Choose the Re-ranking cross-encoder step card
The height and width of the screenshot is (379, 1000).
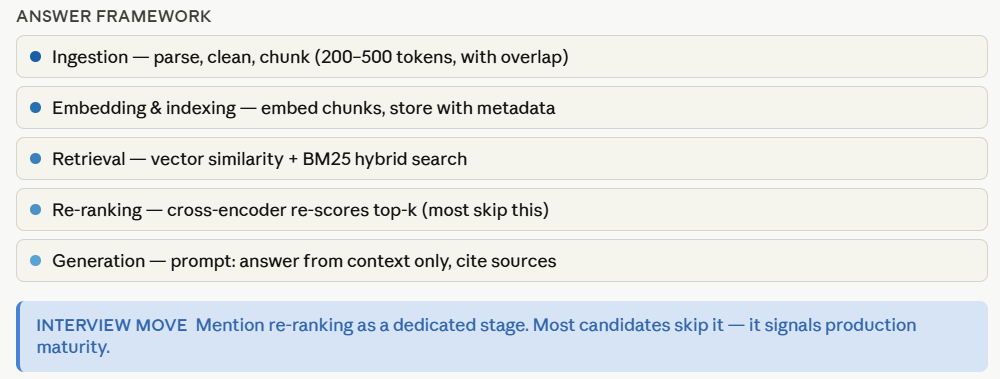pos(502,209)
